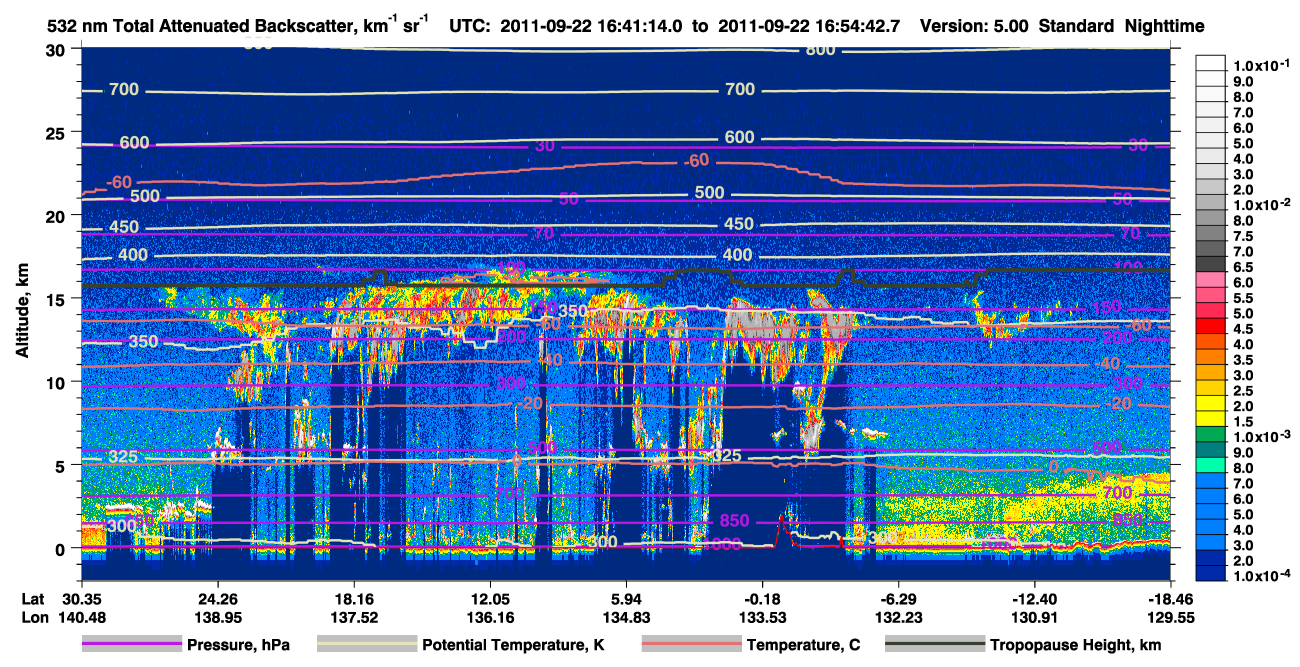The height and width of the screenshot is (667, 1300).
Task: Click latitude value '-12.40'
Action: coord(1034,598)
